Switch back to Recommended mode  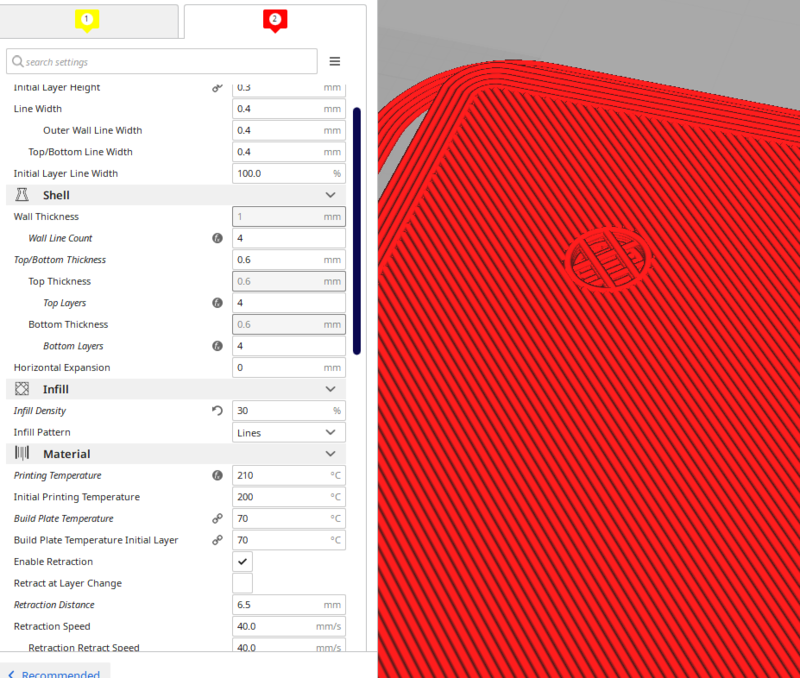coord(55,673)
